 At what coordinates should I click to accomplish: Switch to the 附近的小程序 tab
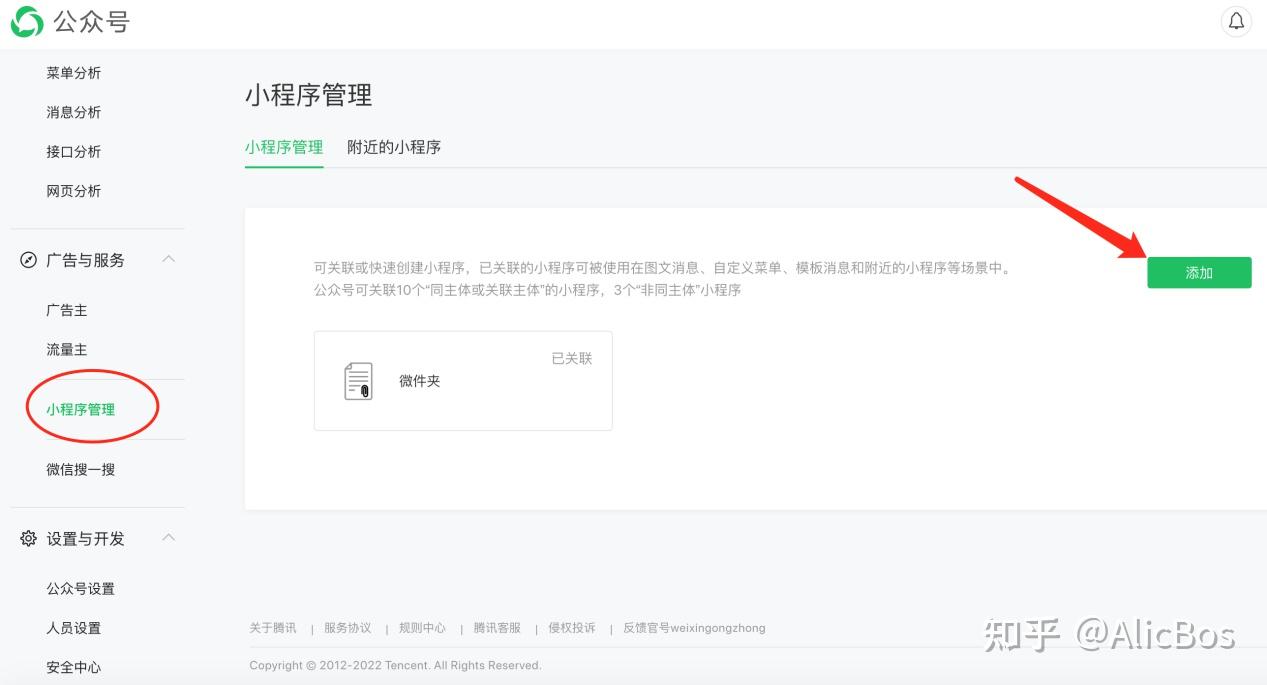point(394,147)
